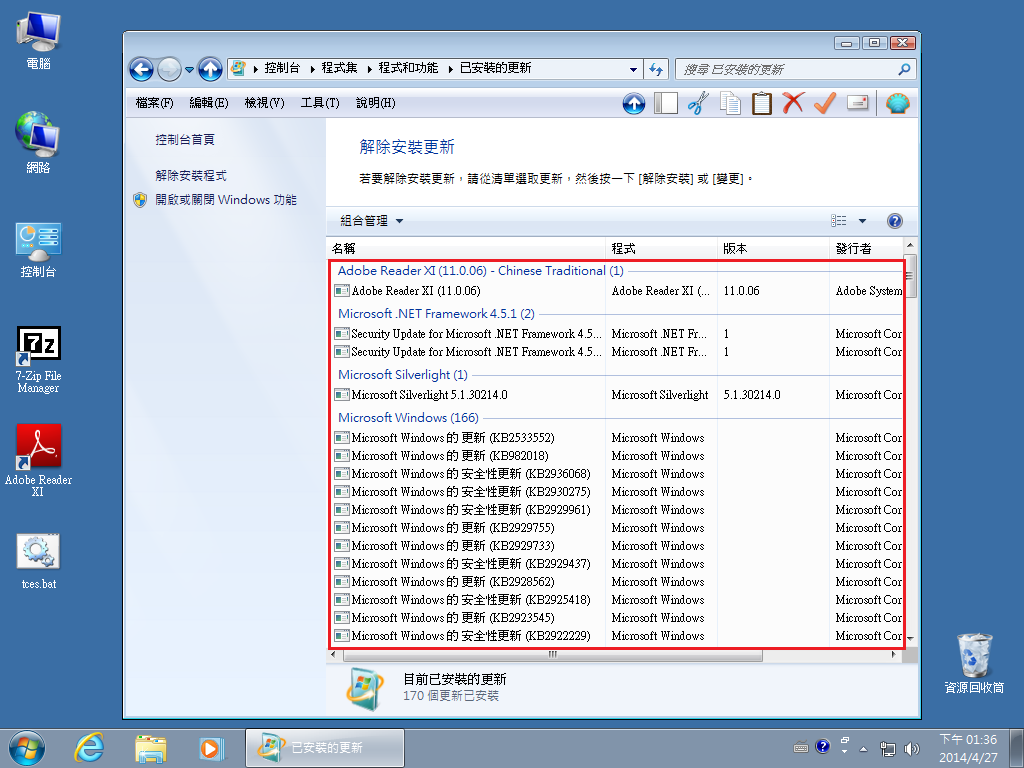This screenshot has width=1024, height=768.
Task: Open the 7-Zip File Manager desktop shortcut
Action: [39, 360]
